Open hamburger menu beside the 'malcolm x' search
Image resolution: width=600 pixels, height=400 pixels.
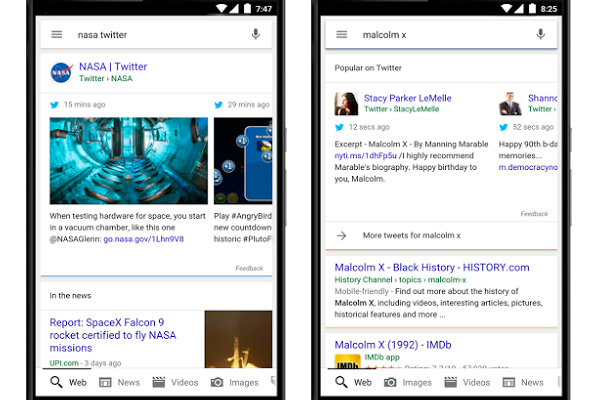[341, 34]
